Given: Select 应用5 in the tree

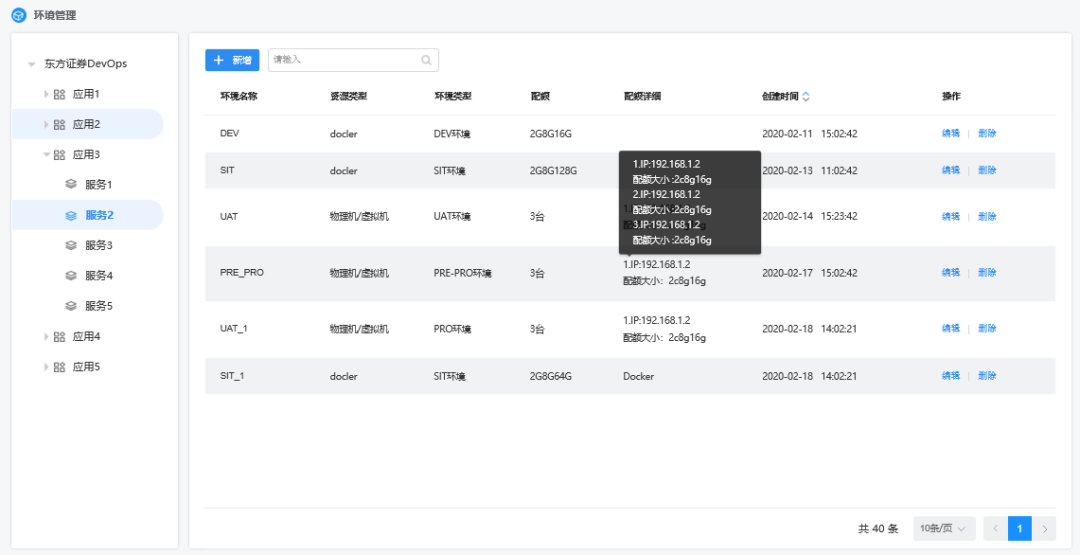Looking at the screenshot, I should tap(86, 367).
